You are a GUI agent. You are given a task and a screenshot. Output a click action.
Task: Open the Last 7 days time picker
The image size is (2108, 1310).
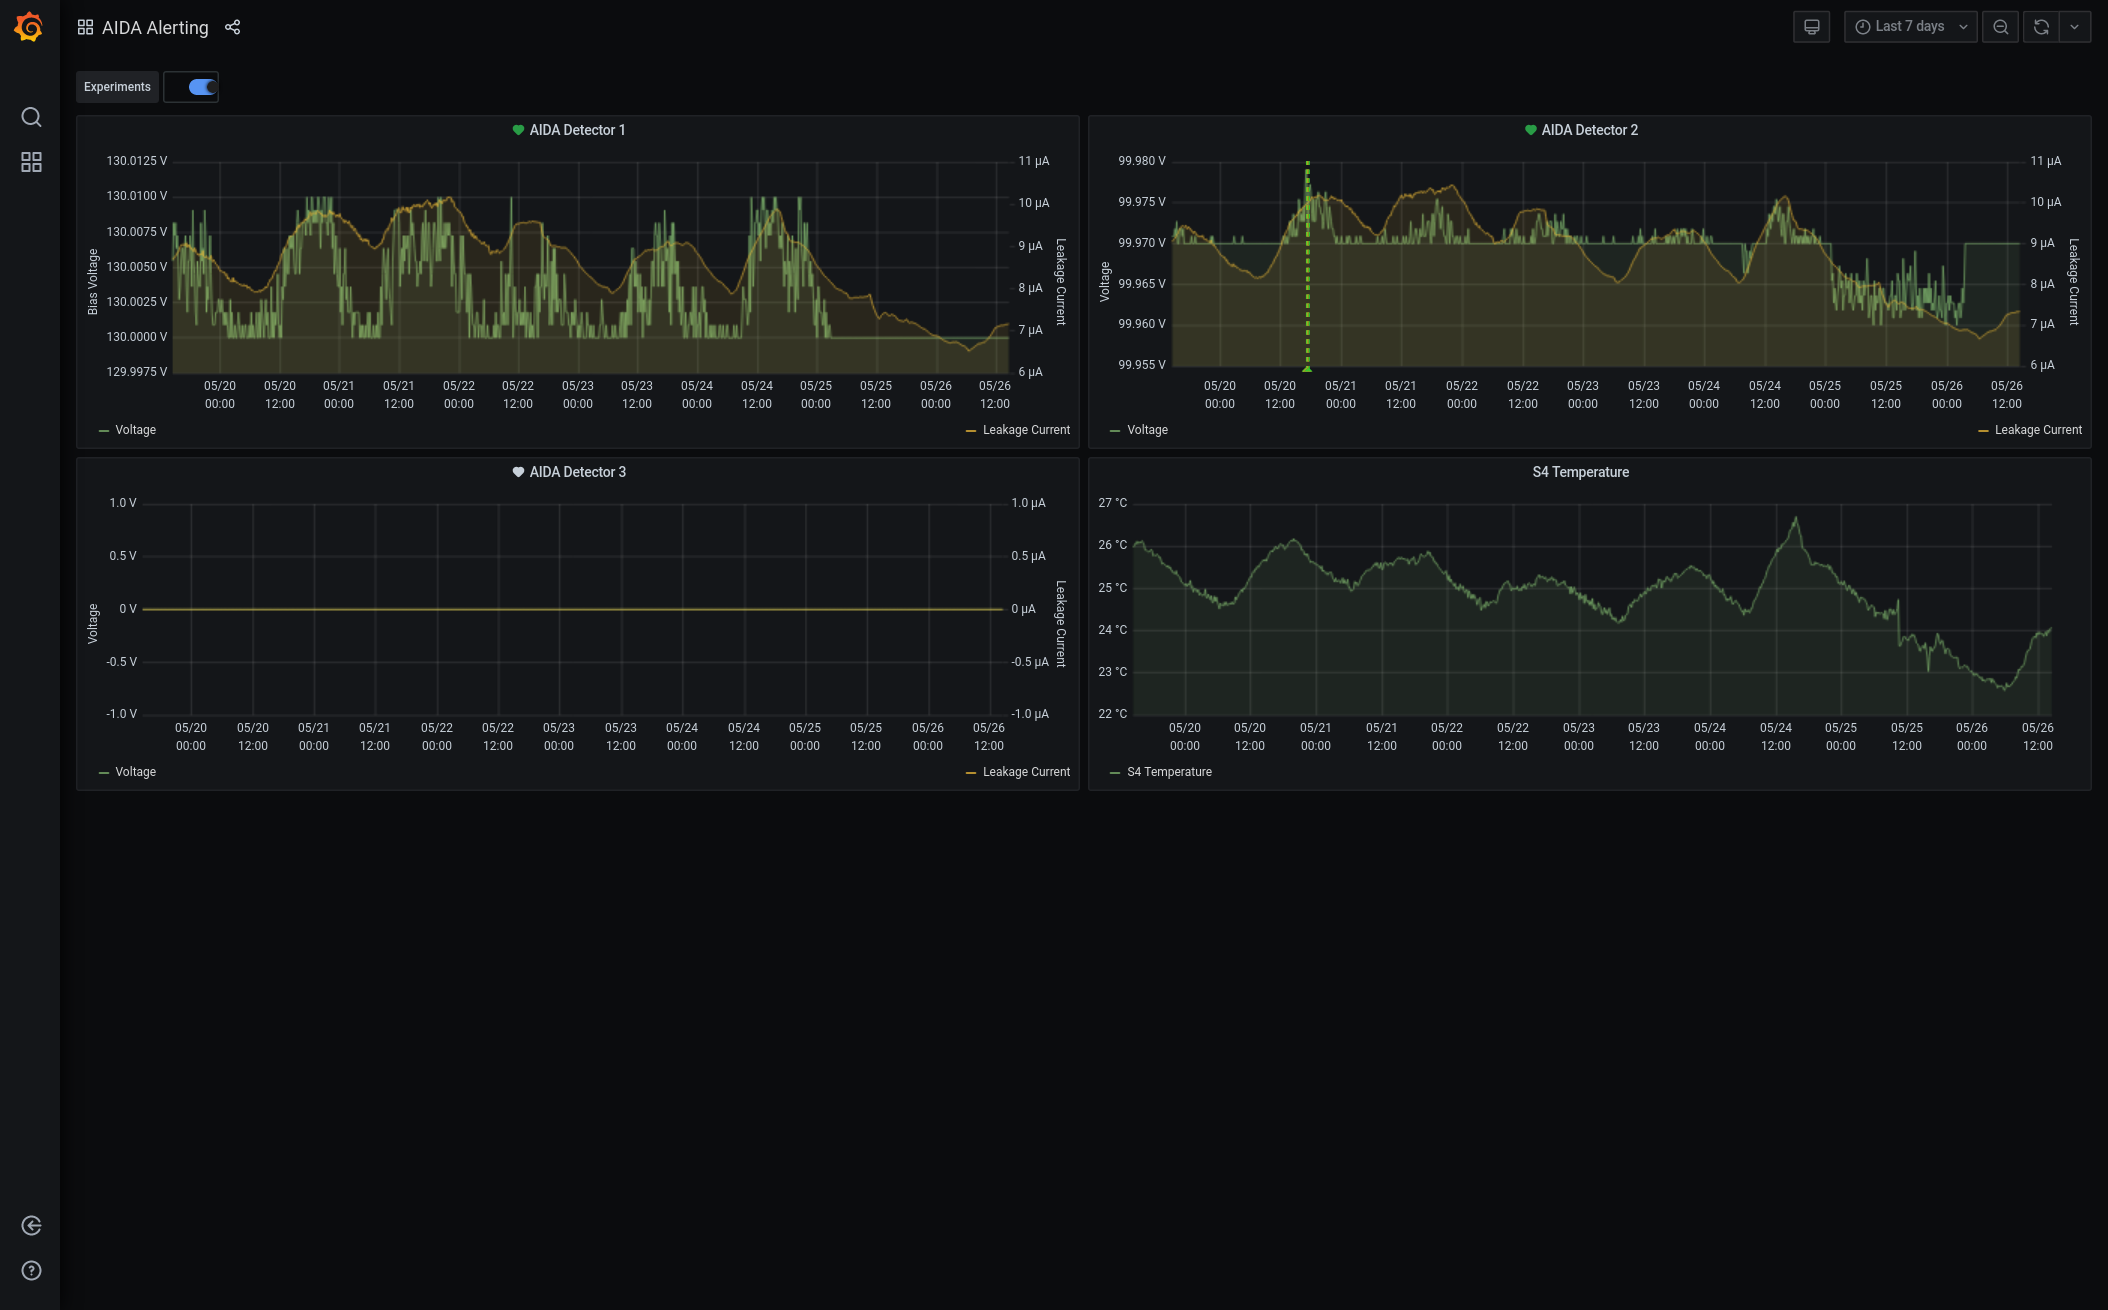tap(1910, 27)
